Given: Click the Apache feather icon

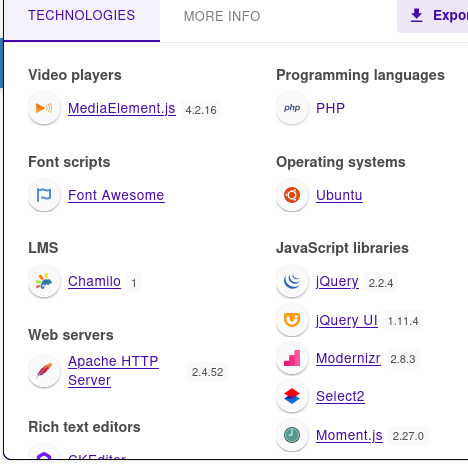Looking at the screenshot, I should coord(44,371).
